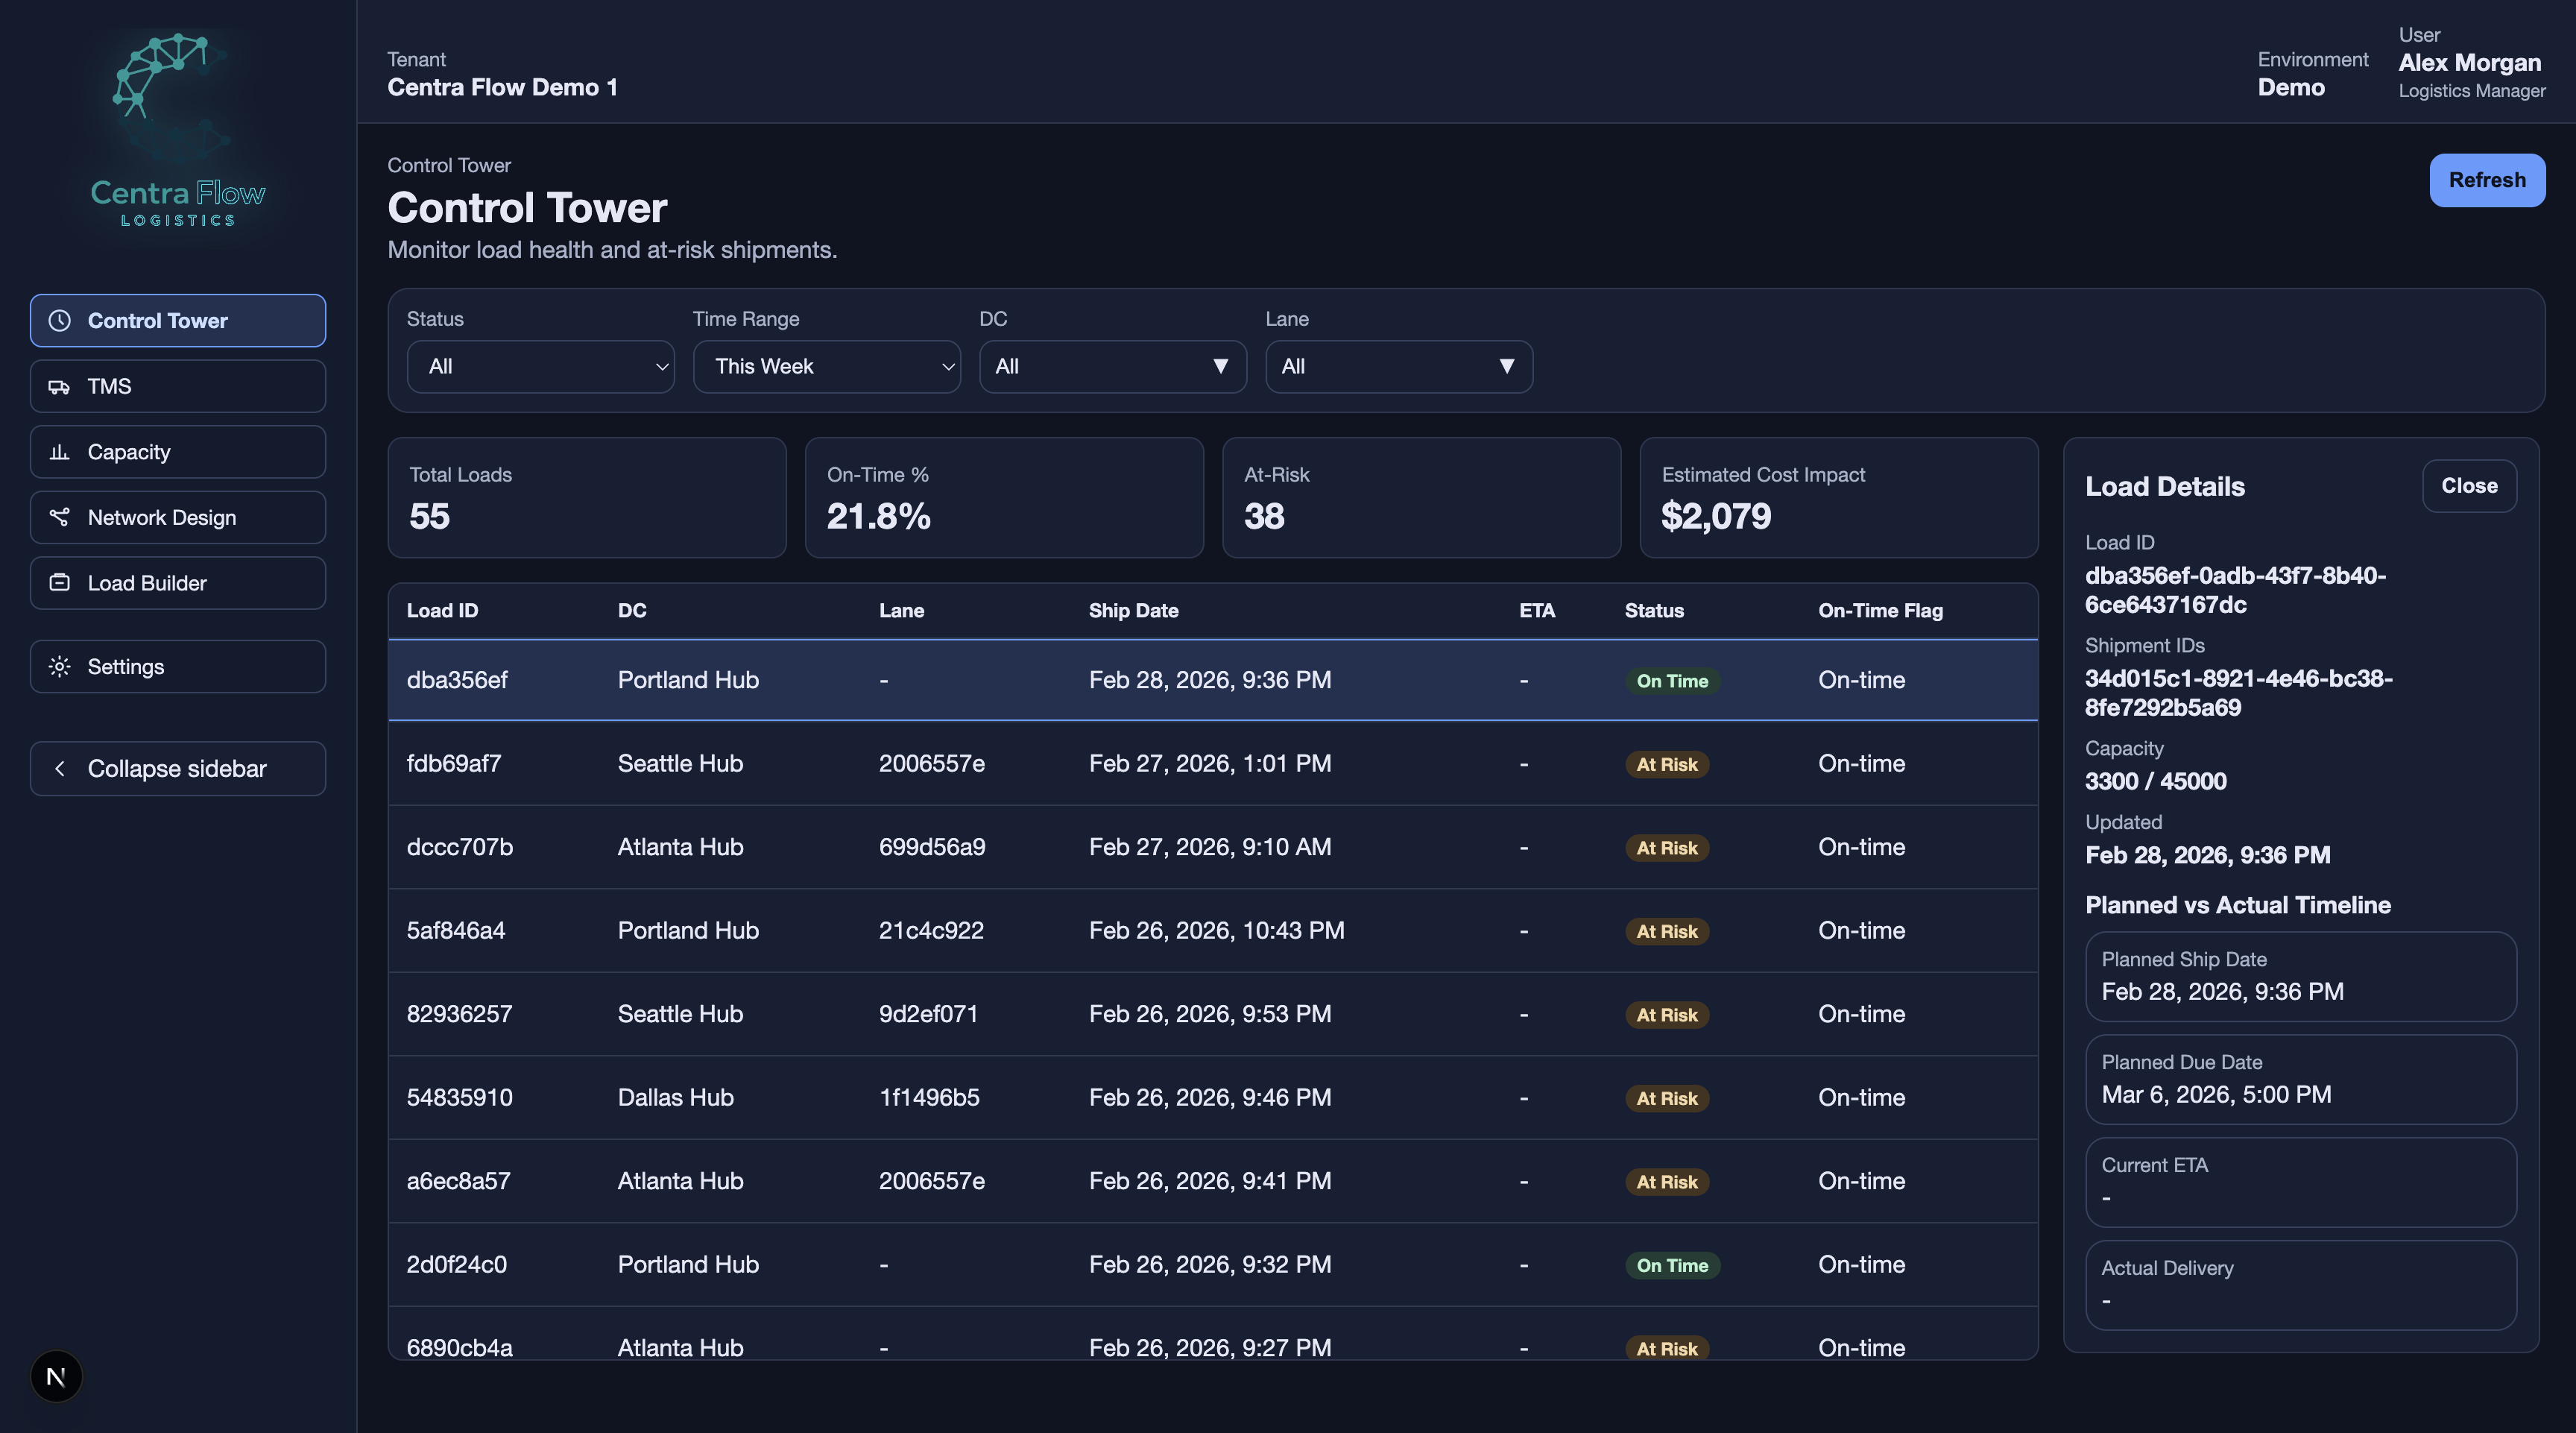Click At Risk badge for load 54835910
This screenshot has height=1433, width=2576.
tap(1666, 1098)
